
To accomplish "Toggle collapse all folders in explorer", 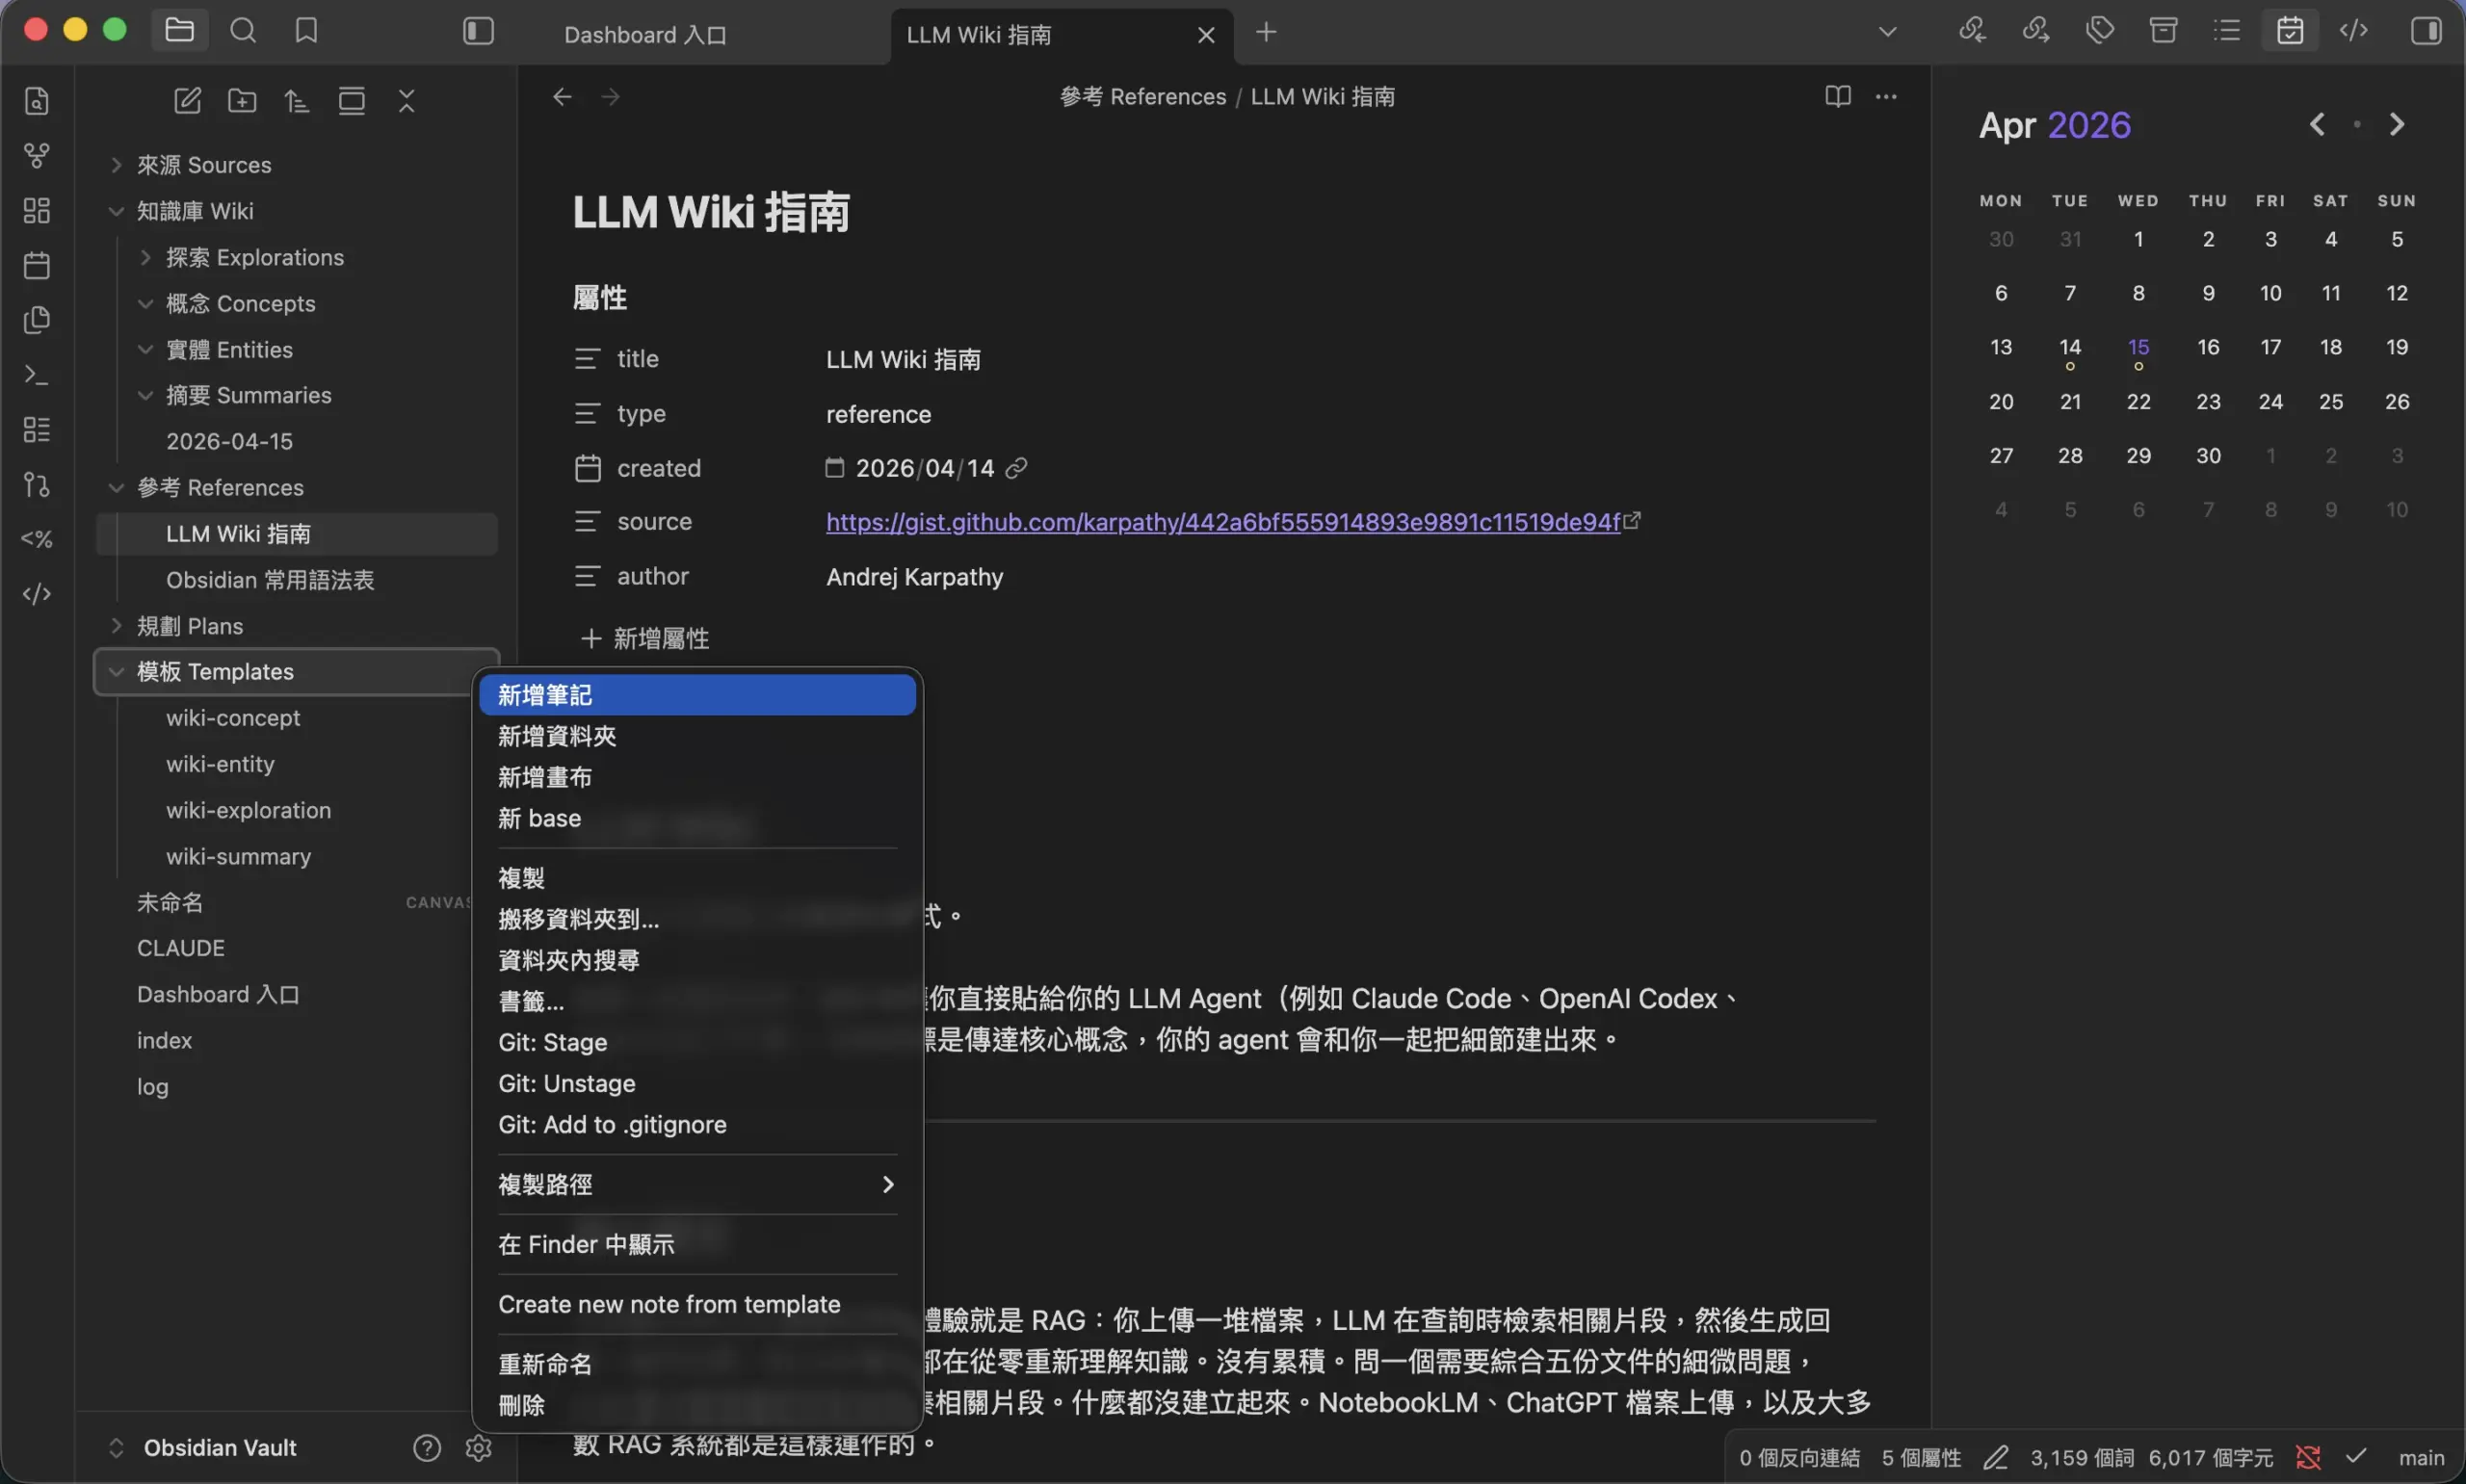I will coord(406,101).
